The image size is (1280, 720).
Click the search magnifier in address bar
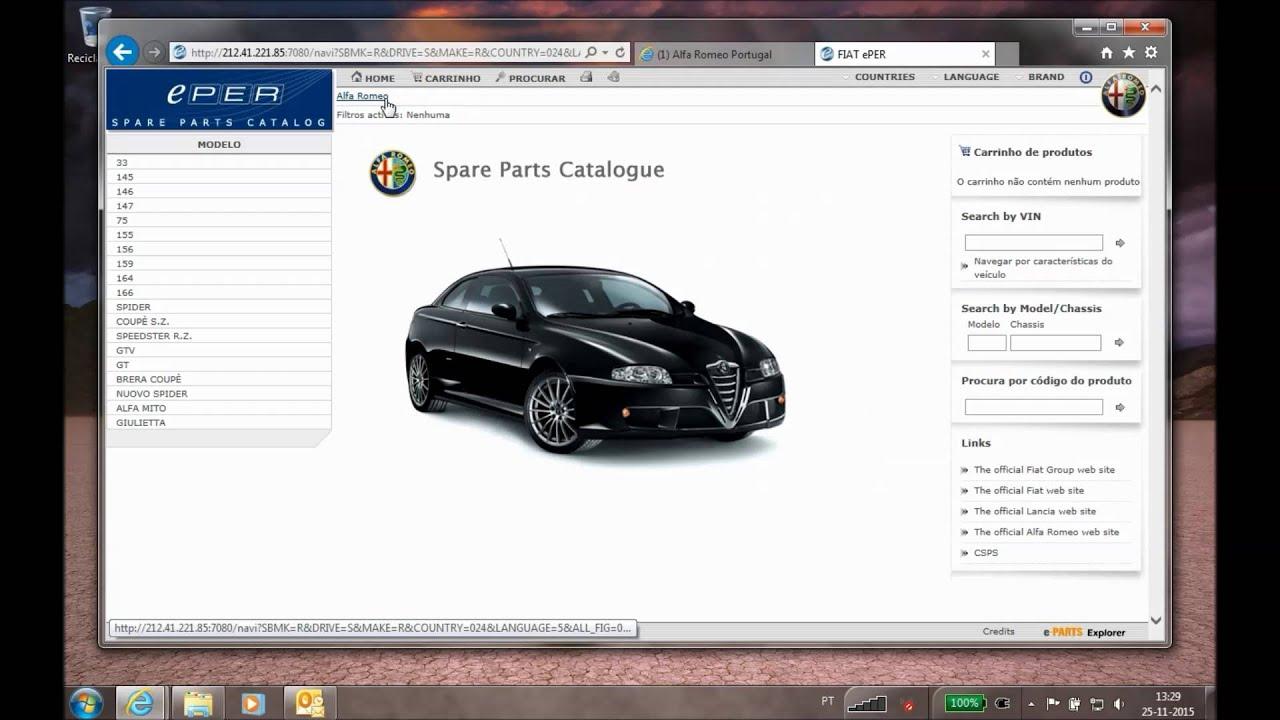pyautogui.click(x=591, y=52)
